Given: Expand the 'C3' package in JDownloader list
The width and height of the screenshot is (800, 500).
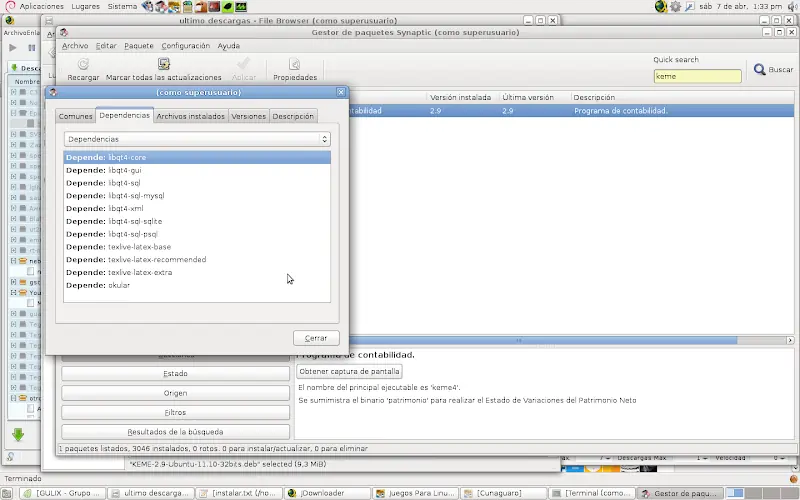Looking at the screenshot, I should point(14,92).
